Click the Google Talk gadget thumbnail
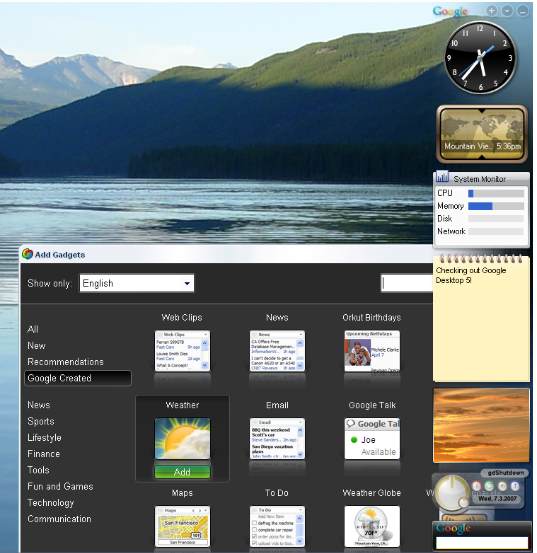The height and width of the screenshot is (553, 537). click(x=372, y=438)
